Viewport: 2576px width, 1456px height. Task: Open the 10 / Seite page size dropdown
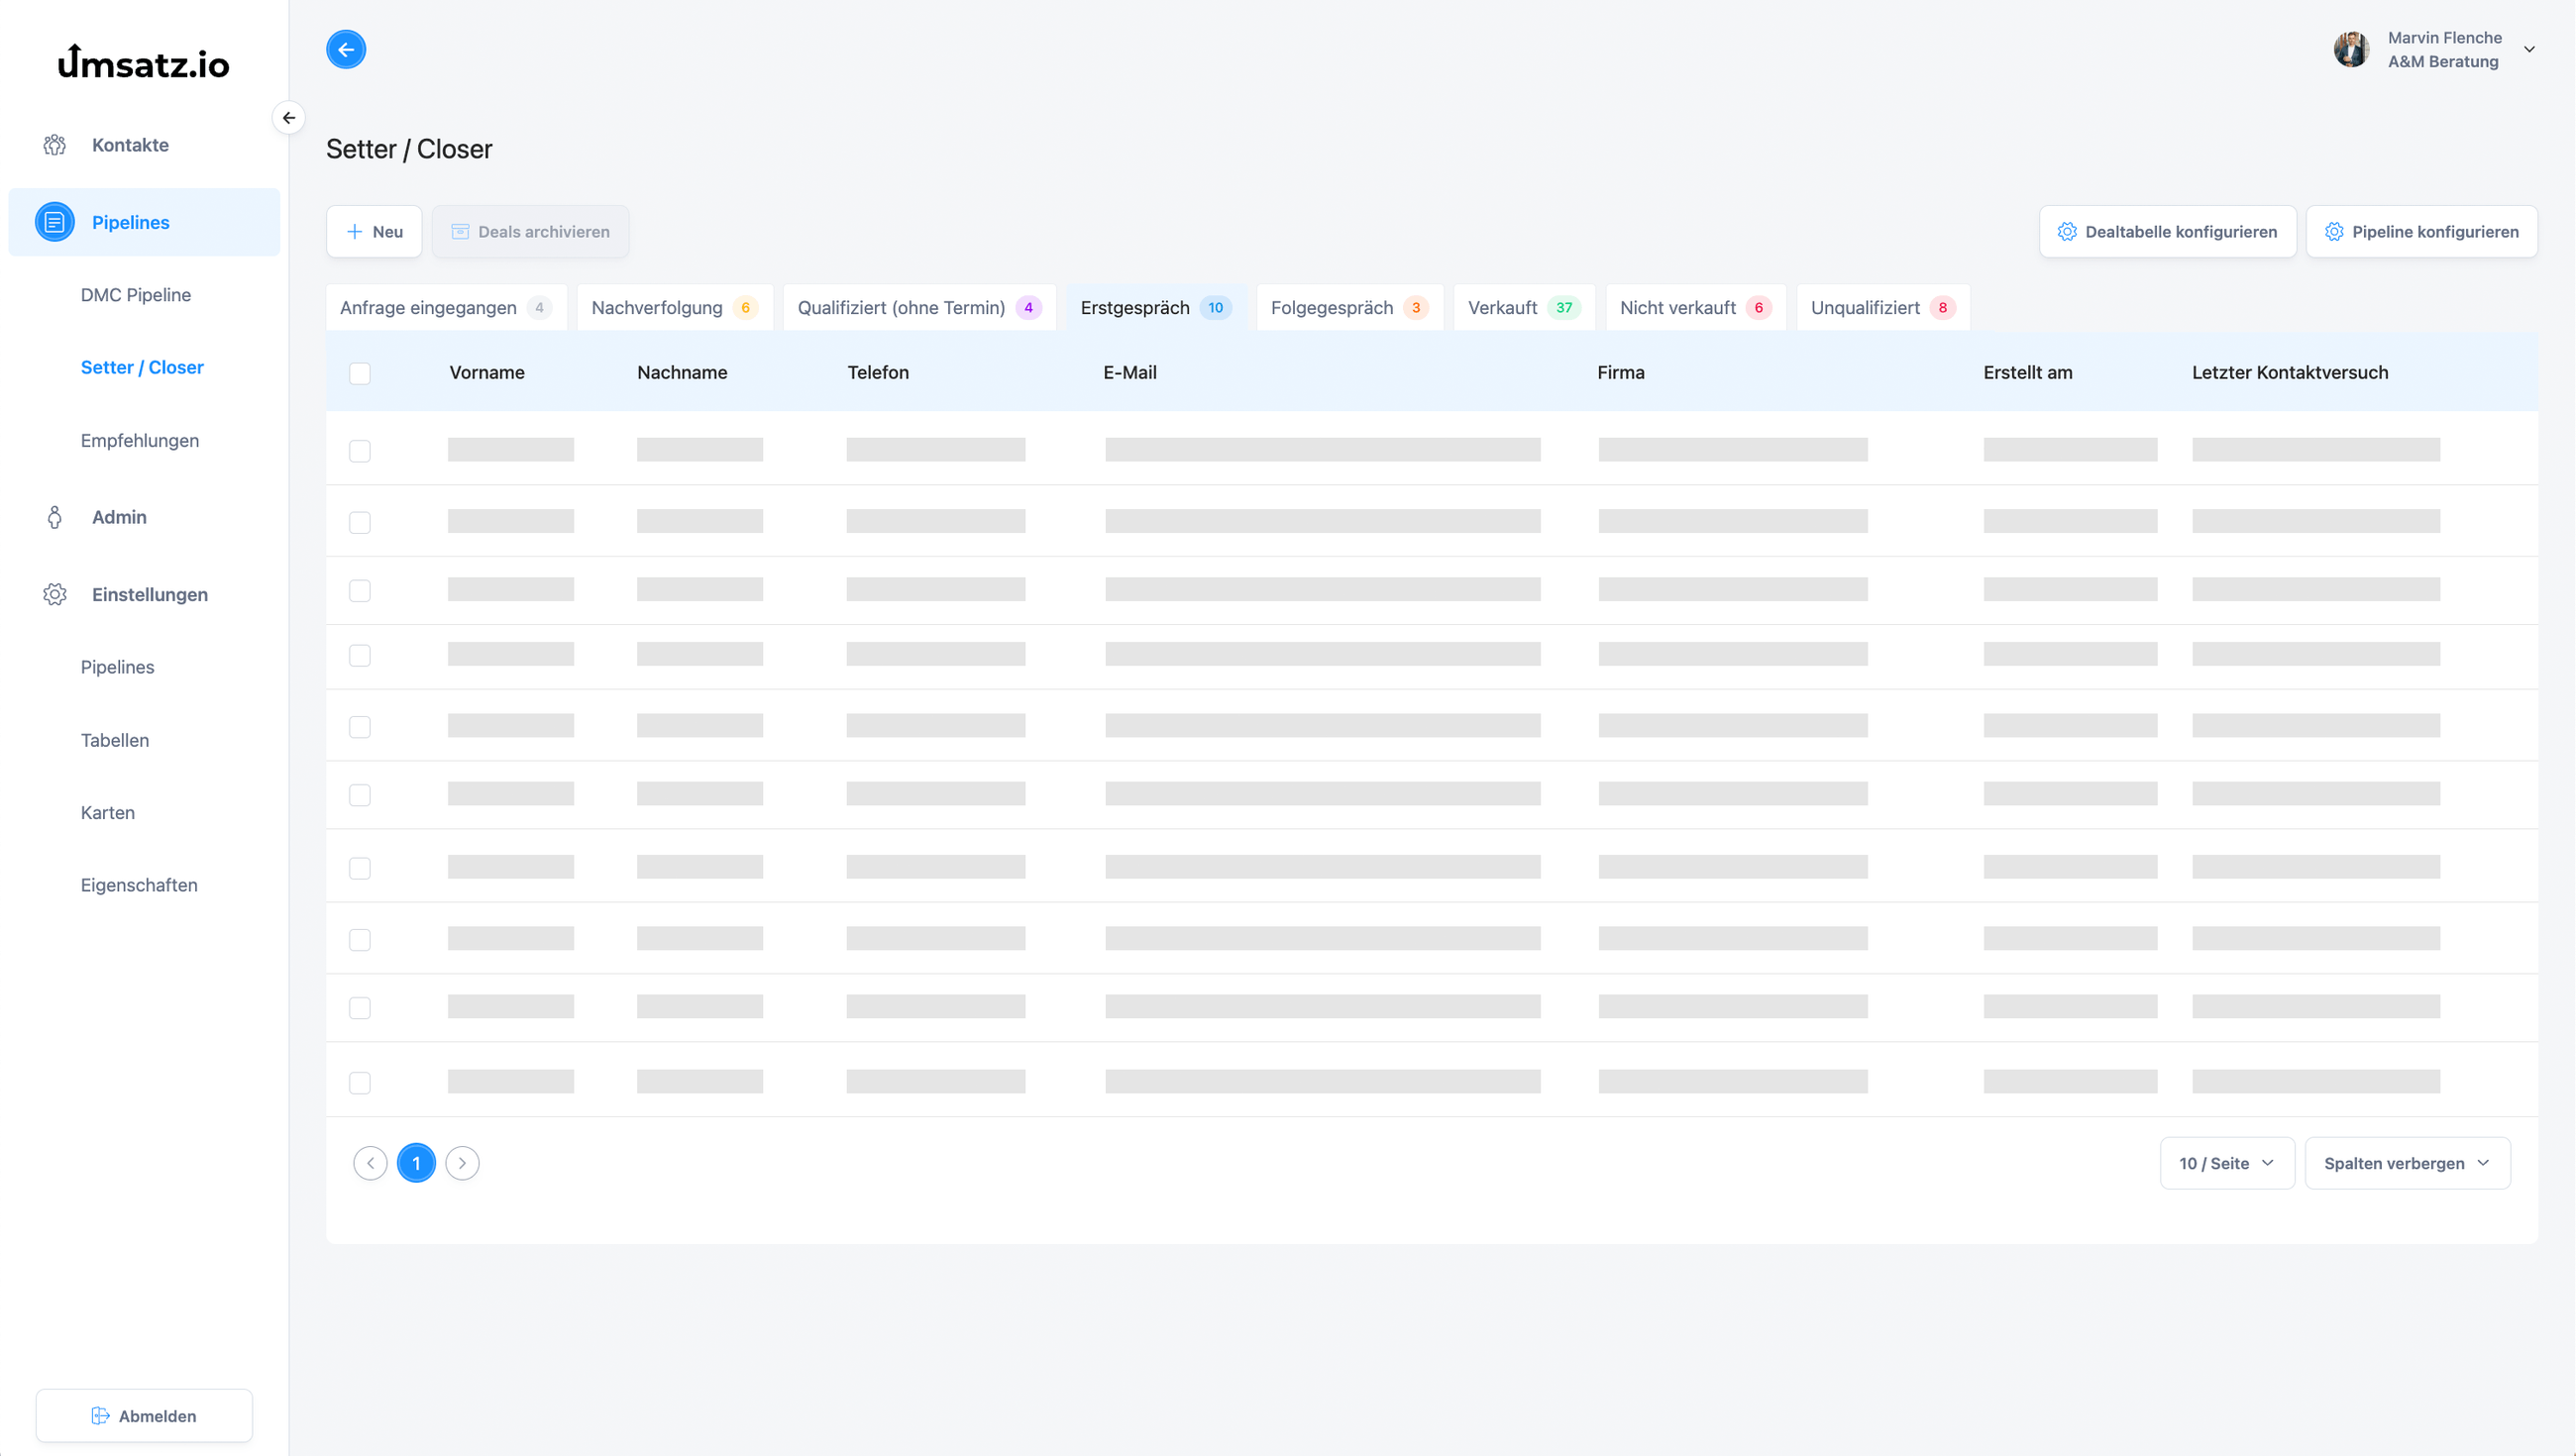coord(2226,1163)
